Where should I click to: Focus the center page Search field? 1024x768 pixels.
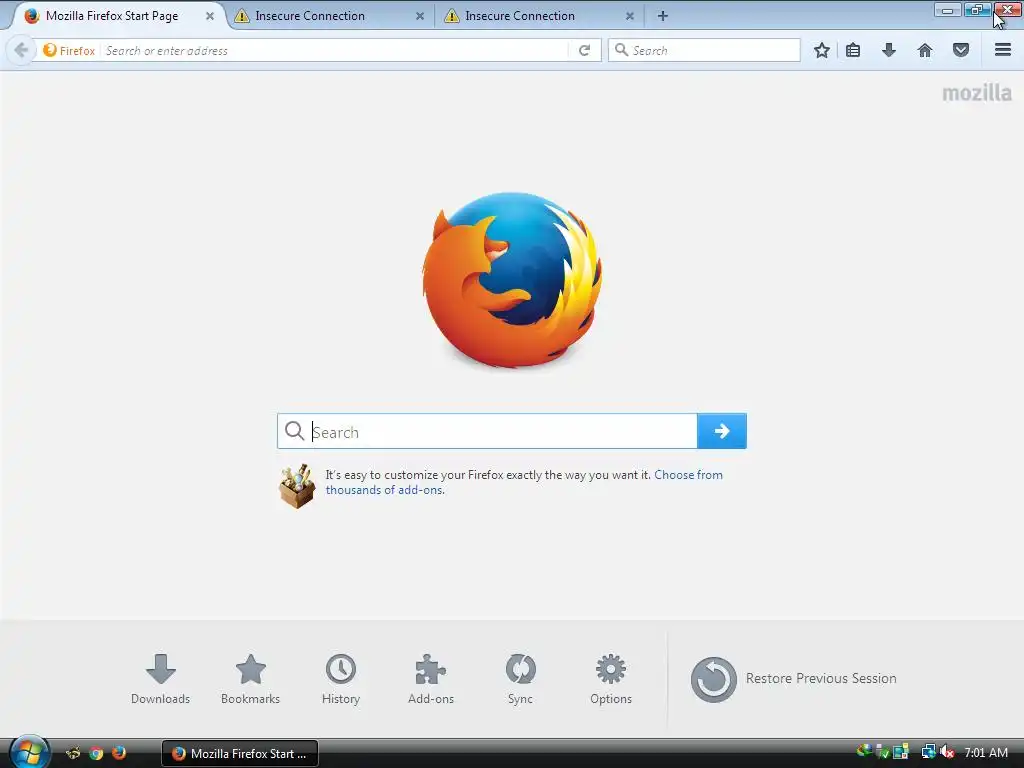[487, 431]
